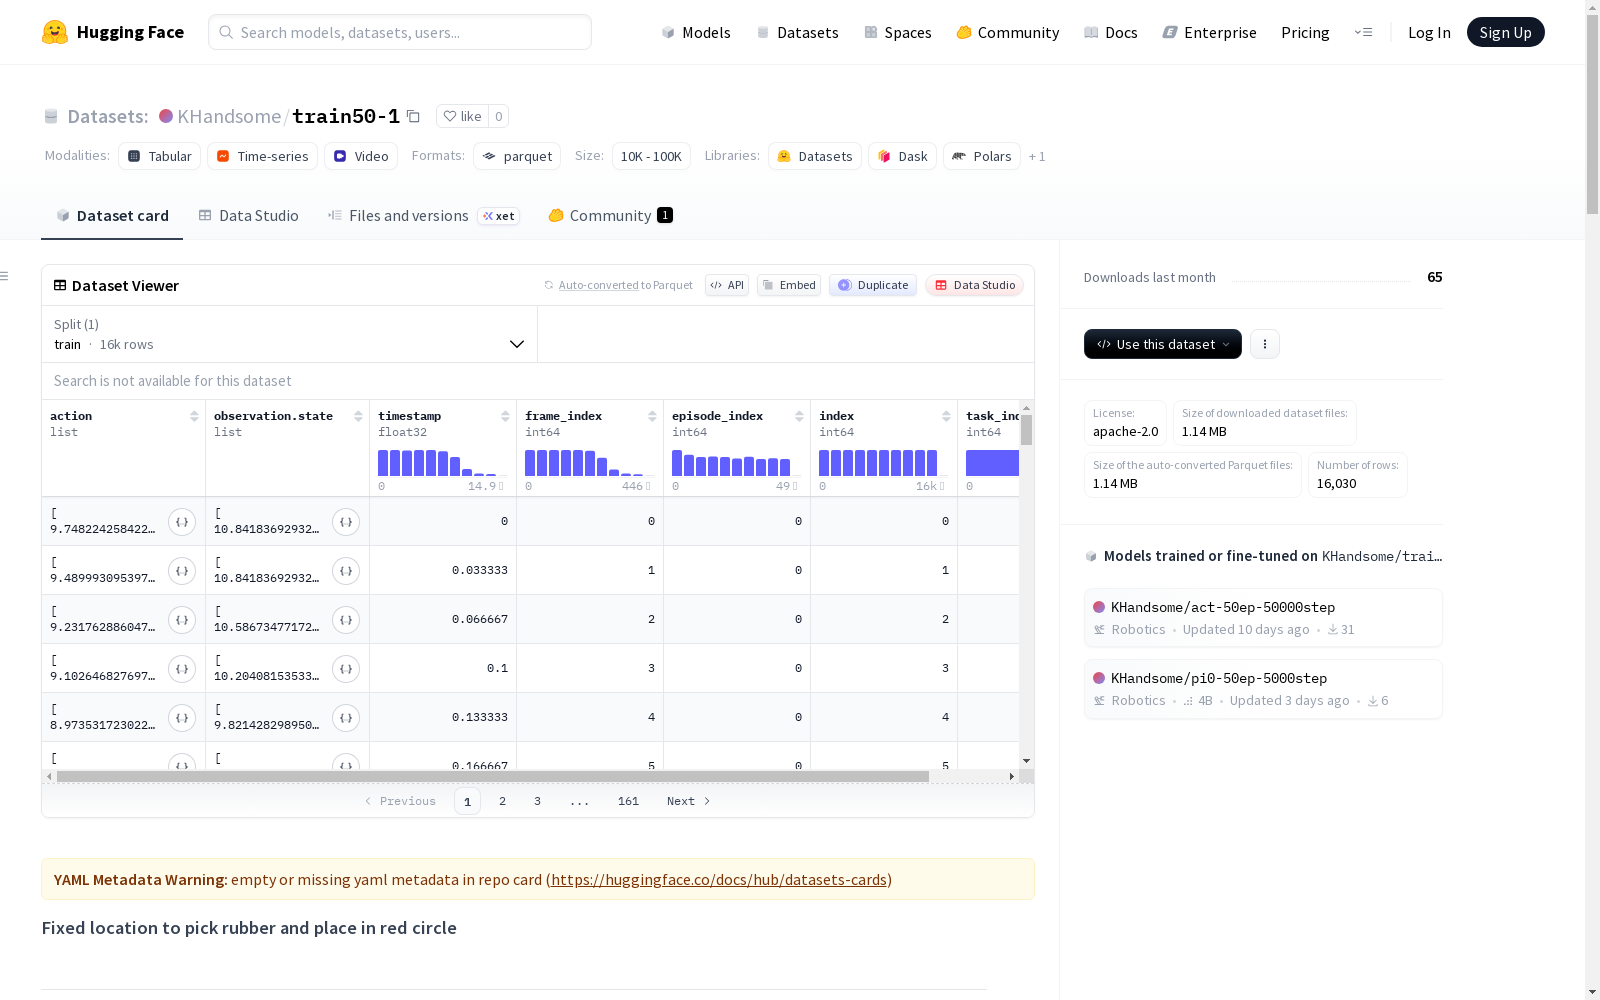
Task: Open the Dataset card tab
Action: click(112, 216)
